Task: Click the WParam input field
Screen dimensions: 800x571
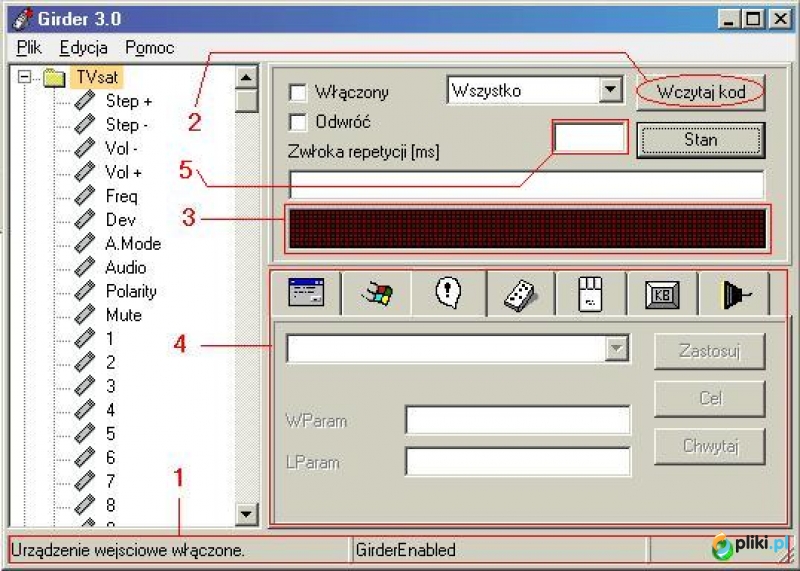Action: point(517,420)
